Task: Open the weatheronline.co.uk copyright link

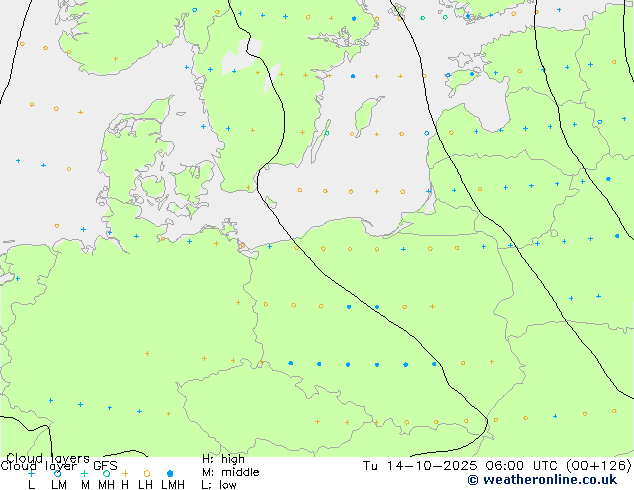Action: coord(542,480)
